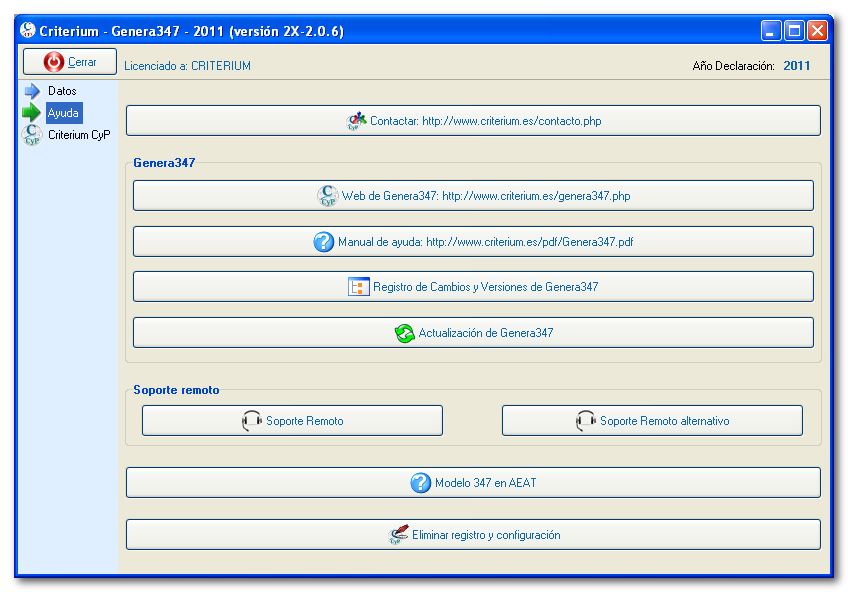Open the Contactar link button

(473, 121)
